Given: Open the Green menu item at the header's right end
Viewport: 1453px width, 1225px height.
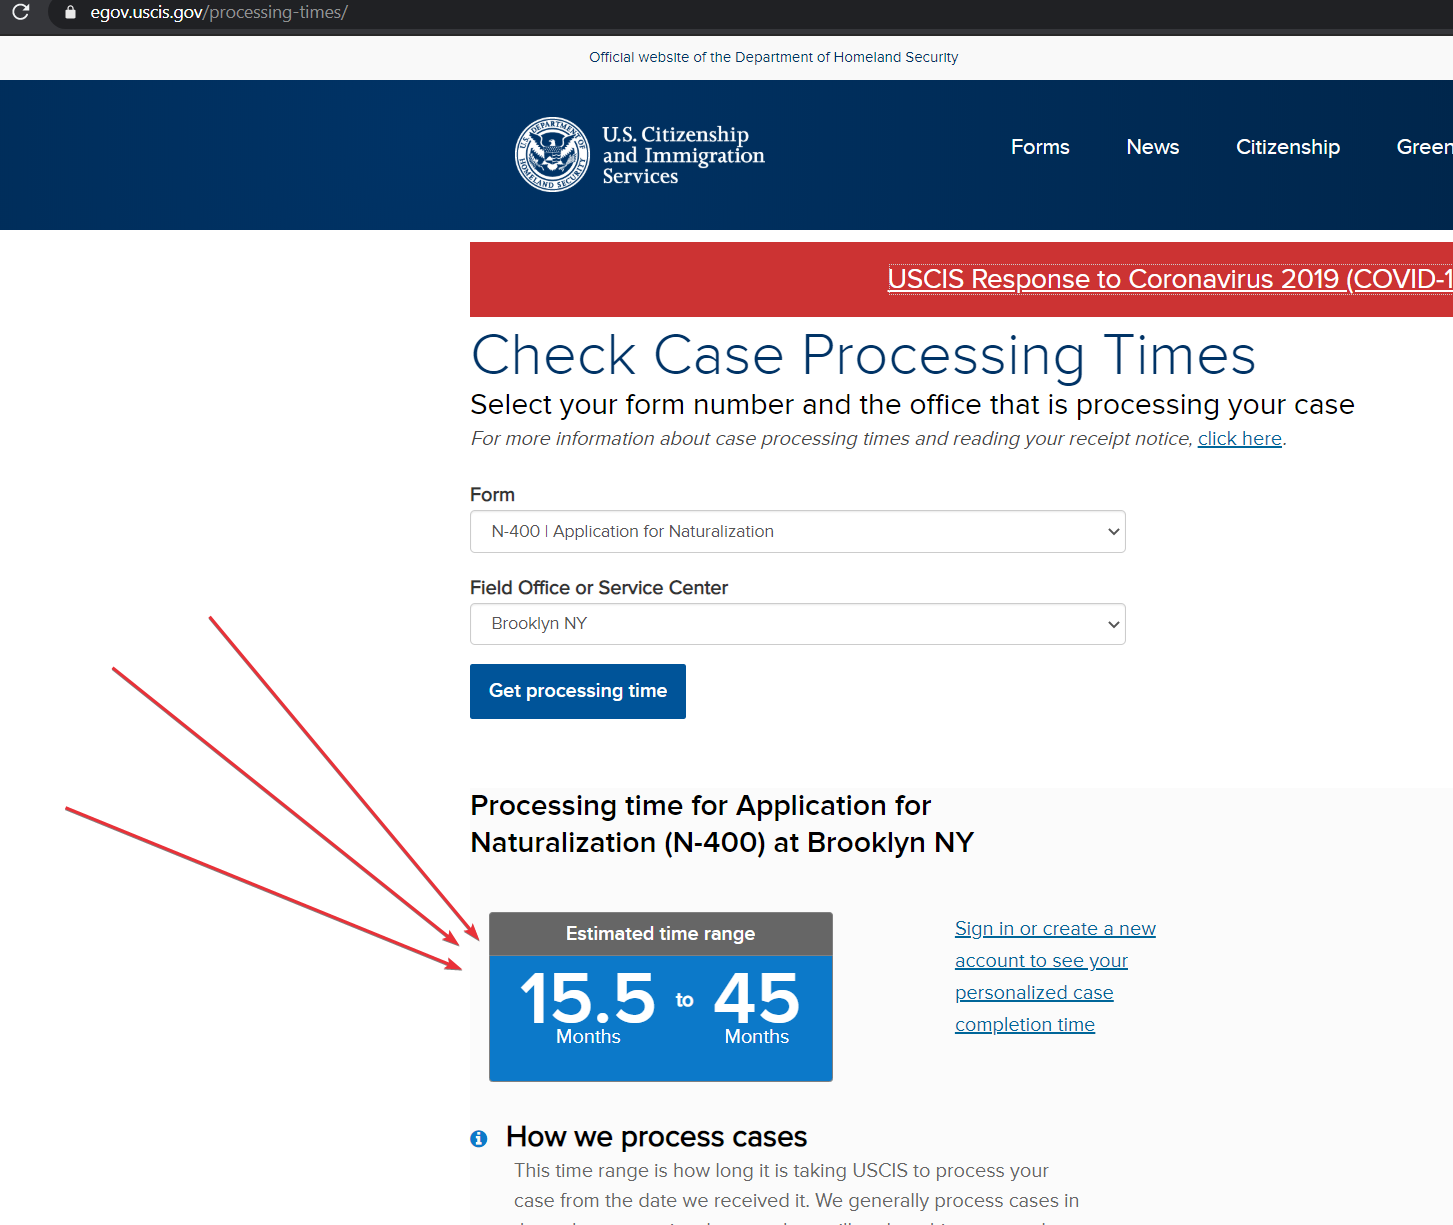Looking at the screenshot, I should [1424, 147].
